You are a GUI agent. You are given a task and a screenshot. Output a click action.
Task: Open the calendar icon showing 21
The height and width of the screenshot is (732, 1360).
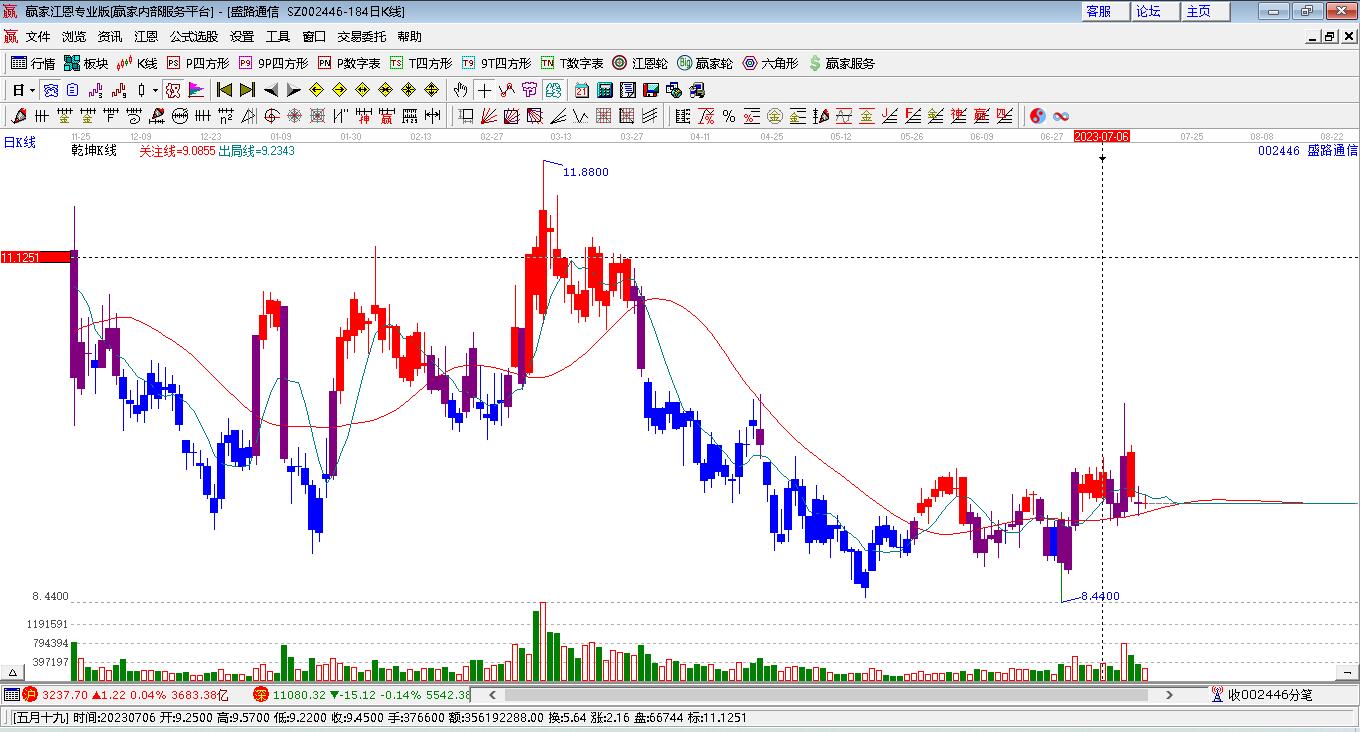(581, 90)
